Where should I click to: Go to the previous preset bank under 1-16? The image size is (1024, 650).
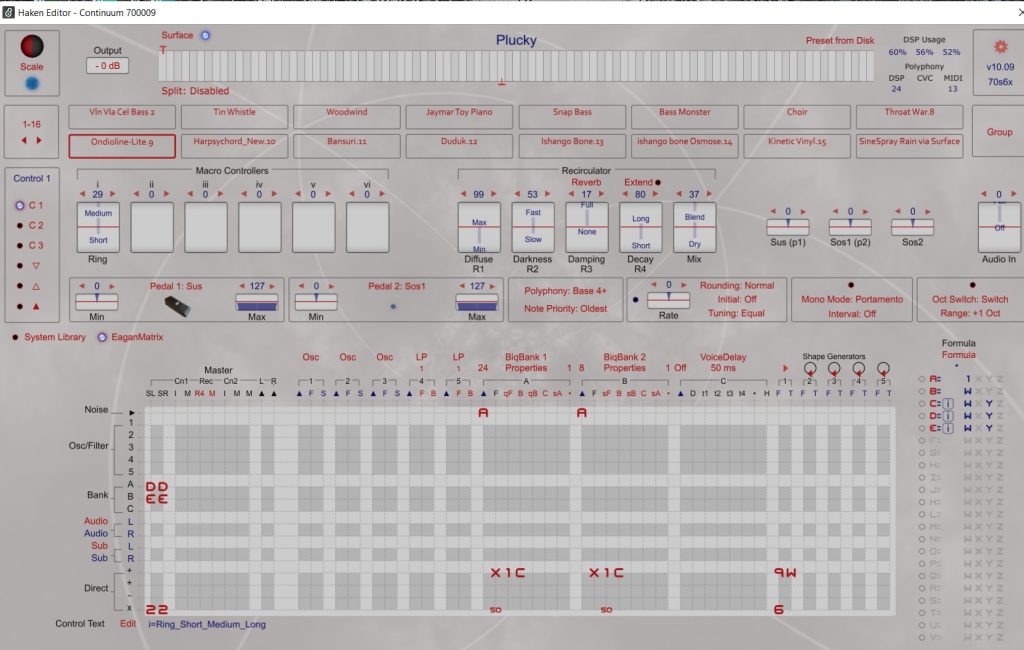pos(24,140)
